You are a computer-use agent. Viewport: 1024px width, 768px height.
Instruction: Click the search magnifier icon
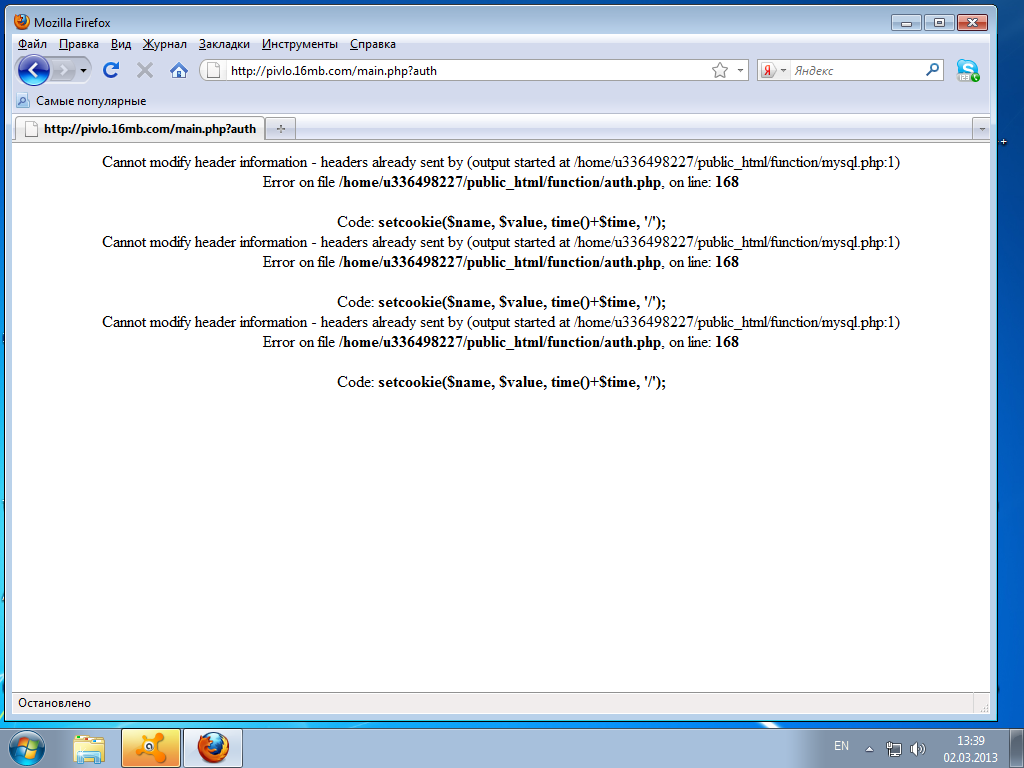click(933, 70)
